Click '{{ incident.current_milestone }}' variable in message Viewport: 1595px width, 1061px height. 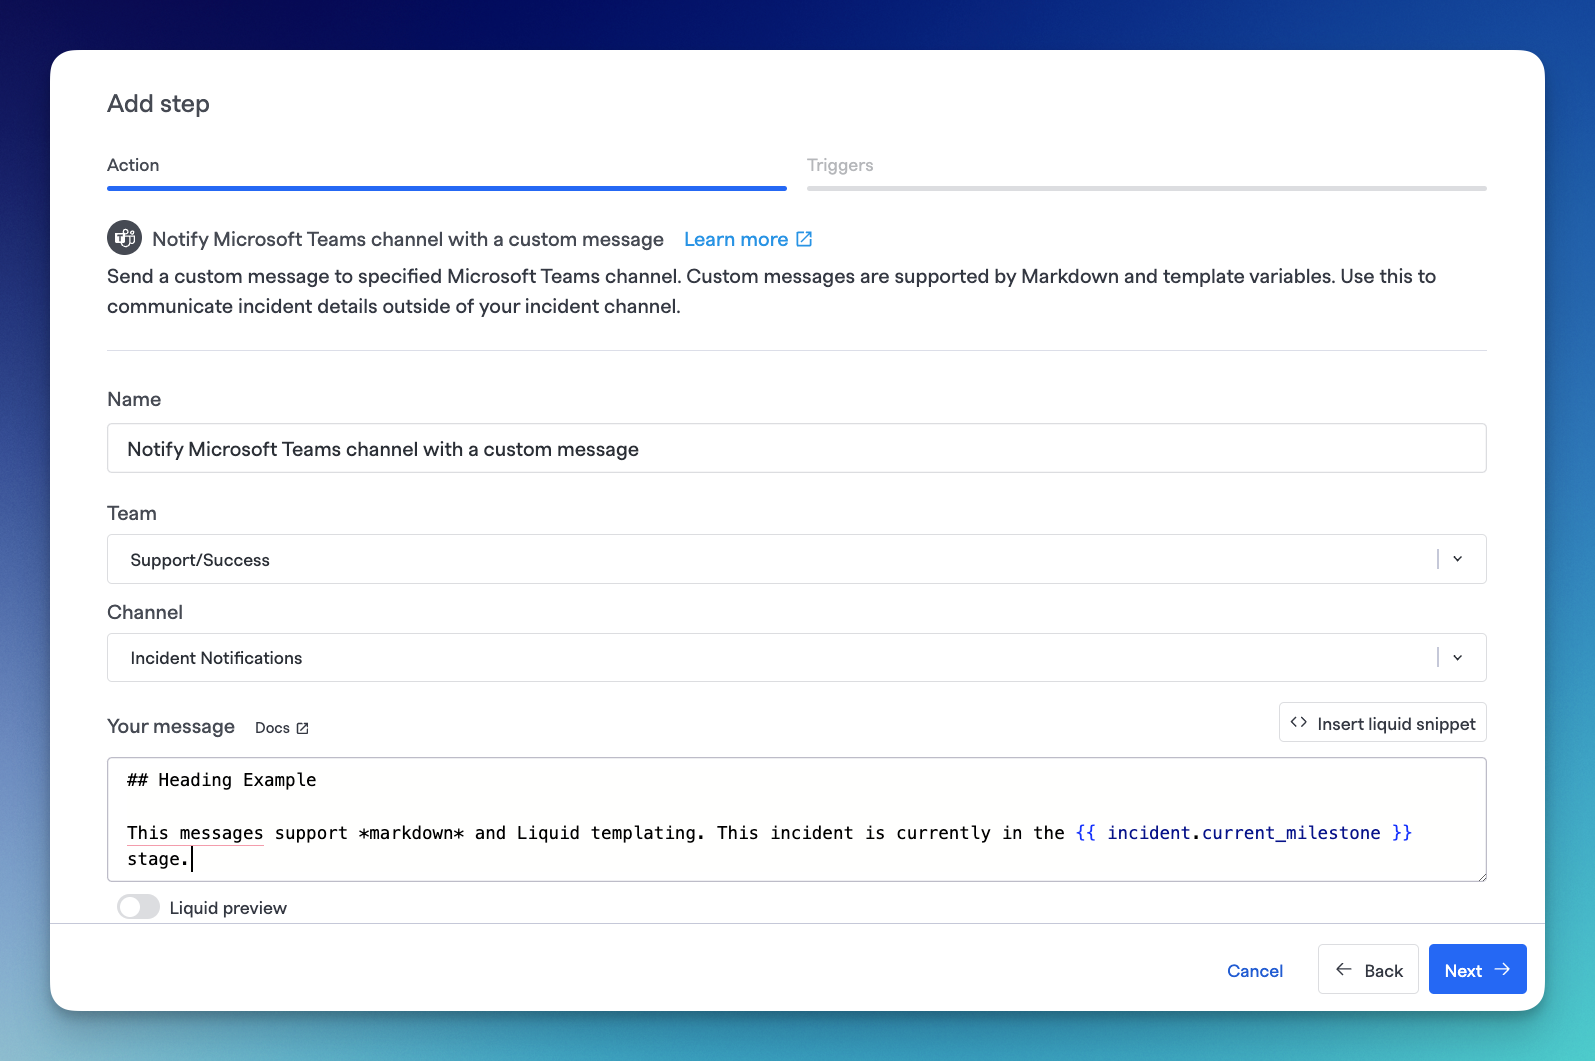[1244, 833]
